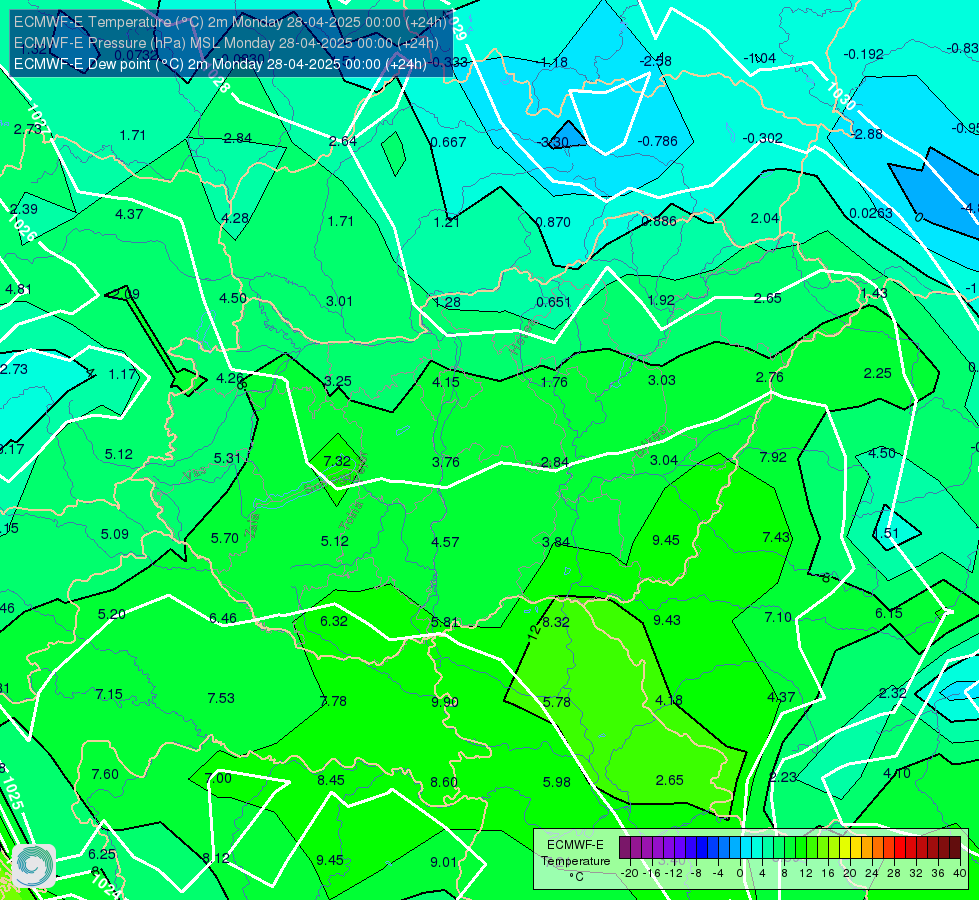The image size is (979, 900).
Task: Click the 7.92 value on the map
Action: click(x=773, y=457)
